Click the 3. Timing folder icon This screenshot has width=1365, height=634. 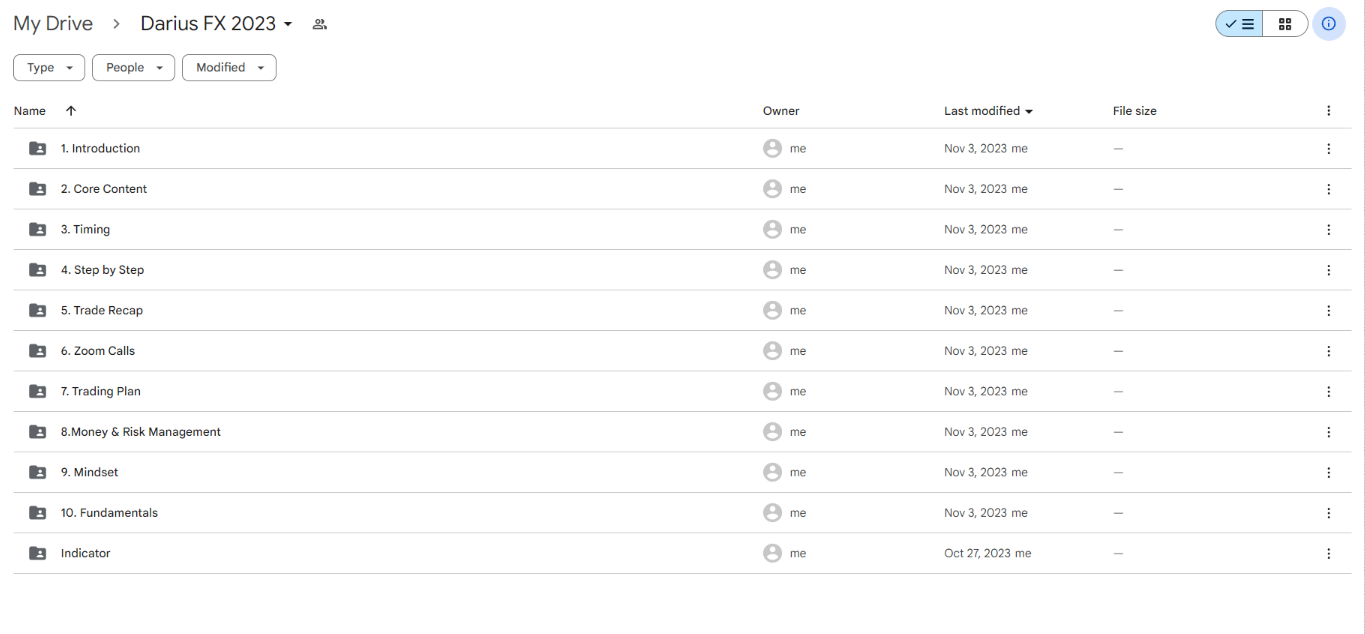pyautogui.click(x=38, y=230)
